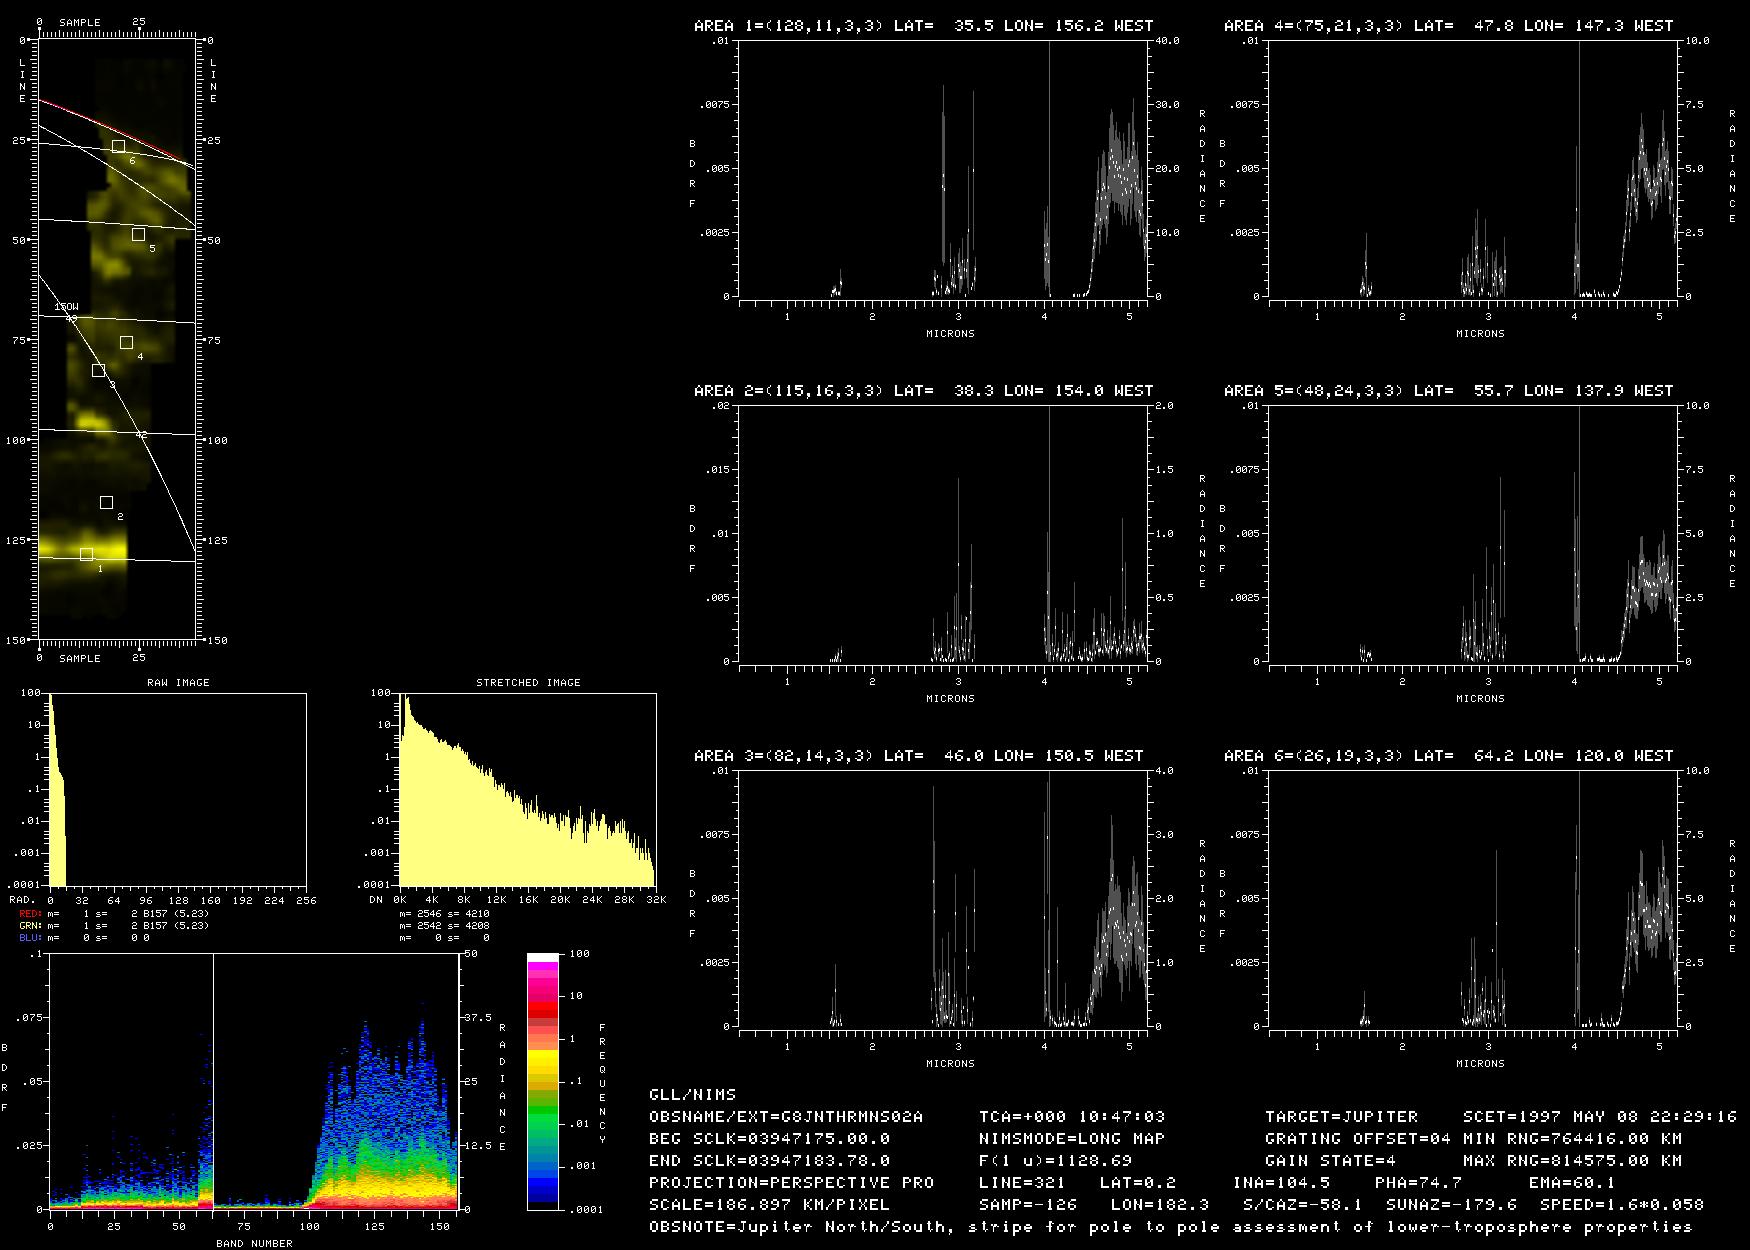
Task: Select the area 2 square marker
Action: (x=106, y=502)
